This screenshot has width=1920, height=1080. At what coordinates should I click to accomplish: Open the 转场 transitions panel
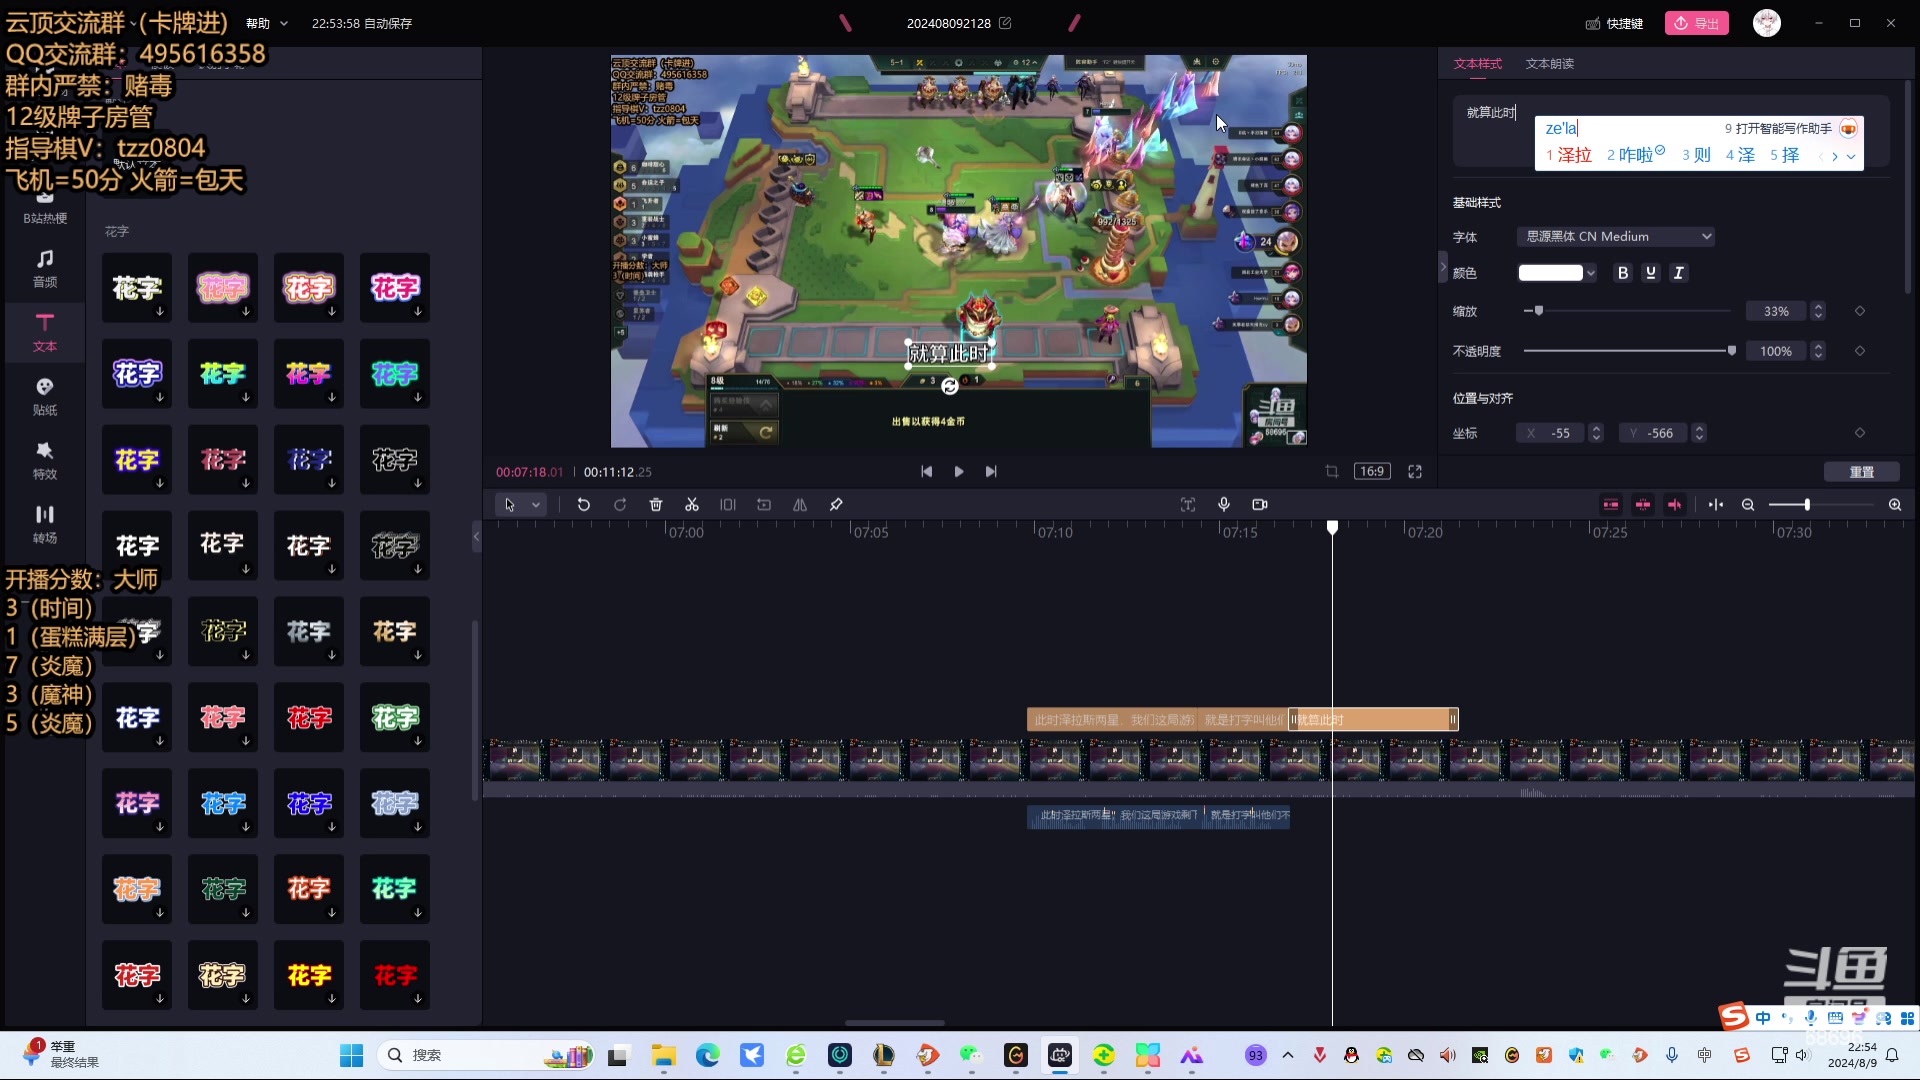point(45,524)
